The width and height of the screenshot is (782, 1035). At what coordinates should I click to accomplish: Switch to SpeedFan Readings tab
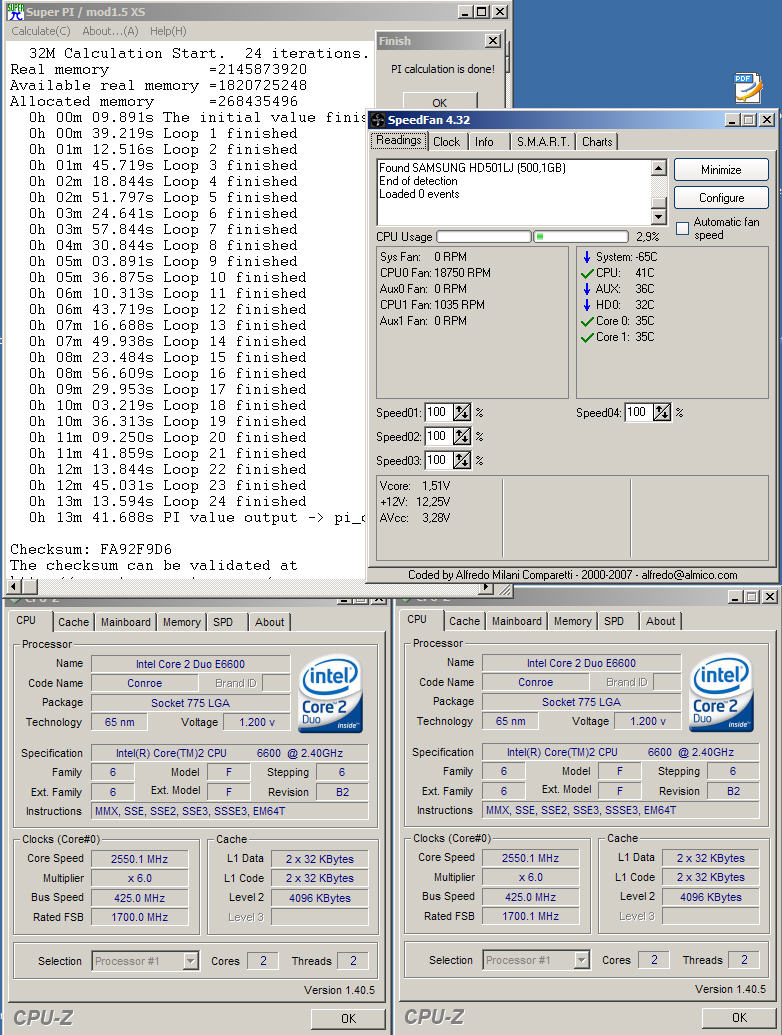pos(399,140)
